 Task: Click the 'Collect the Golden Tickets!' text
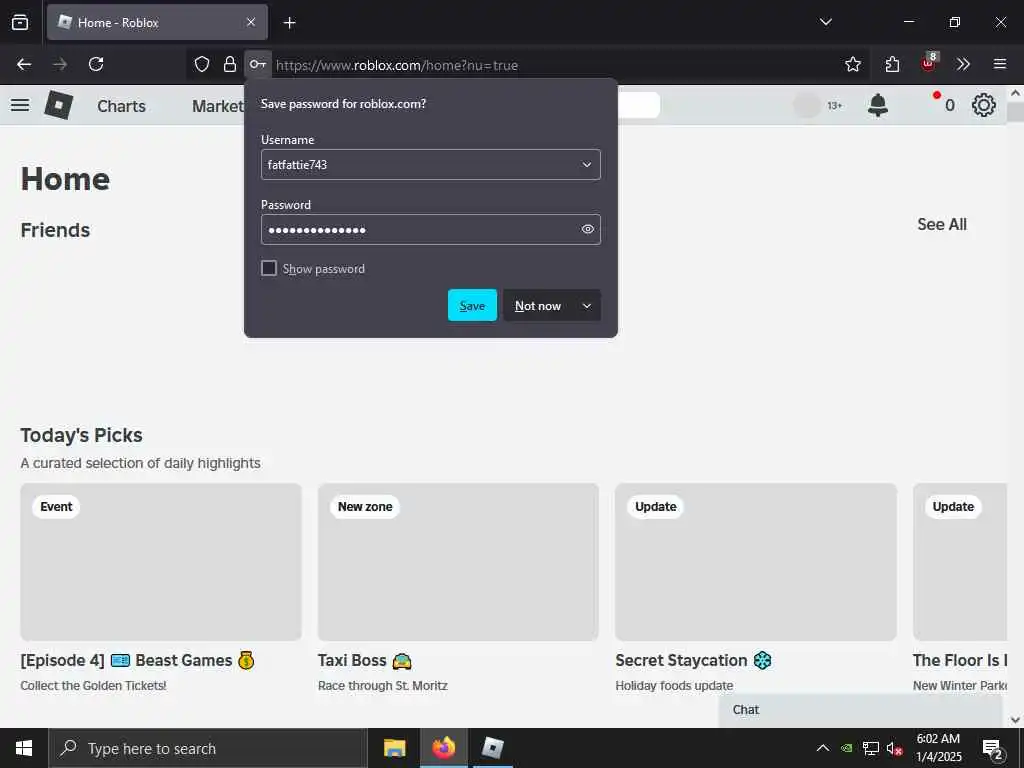pos(93,686)
